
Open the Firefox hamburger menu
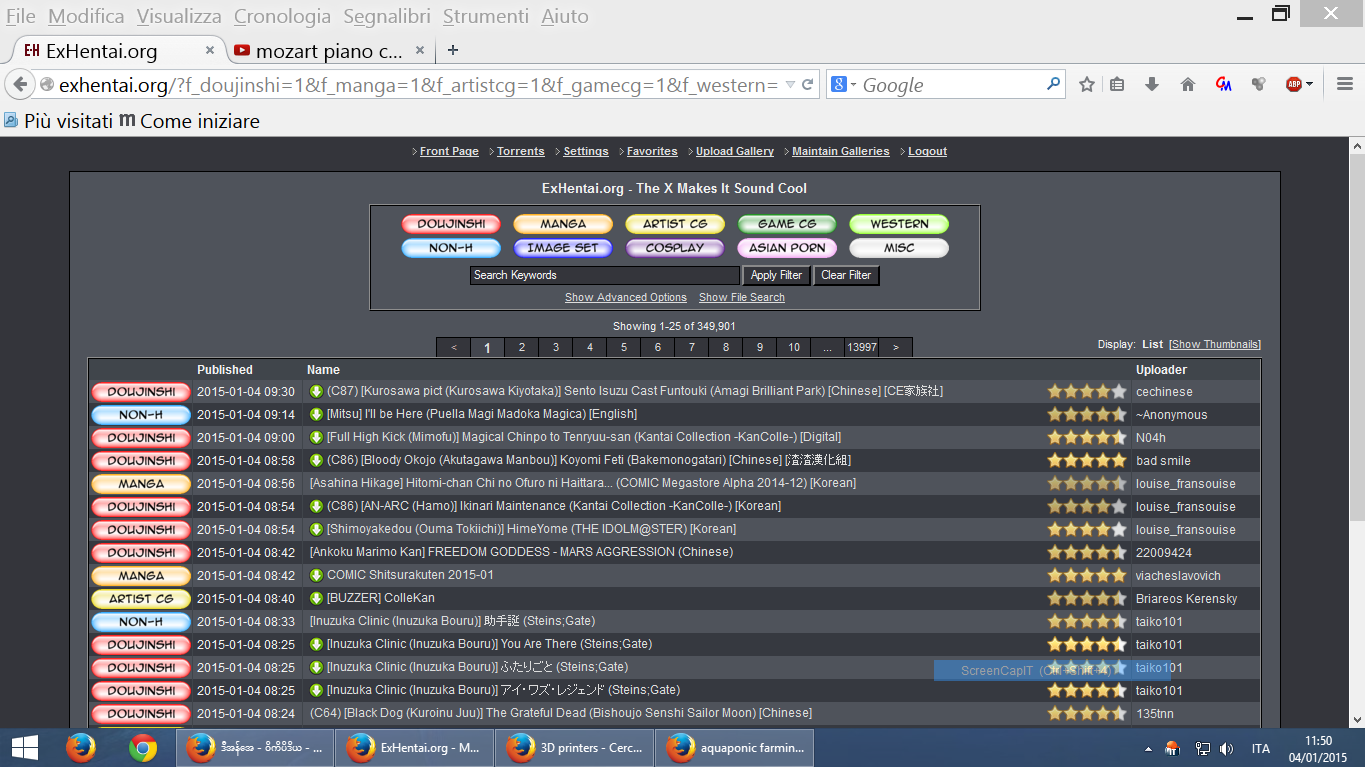click(1345, 85)
